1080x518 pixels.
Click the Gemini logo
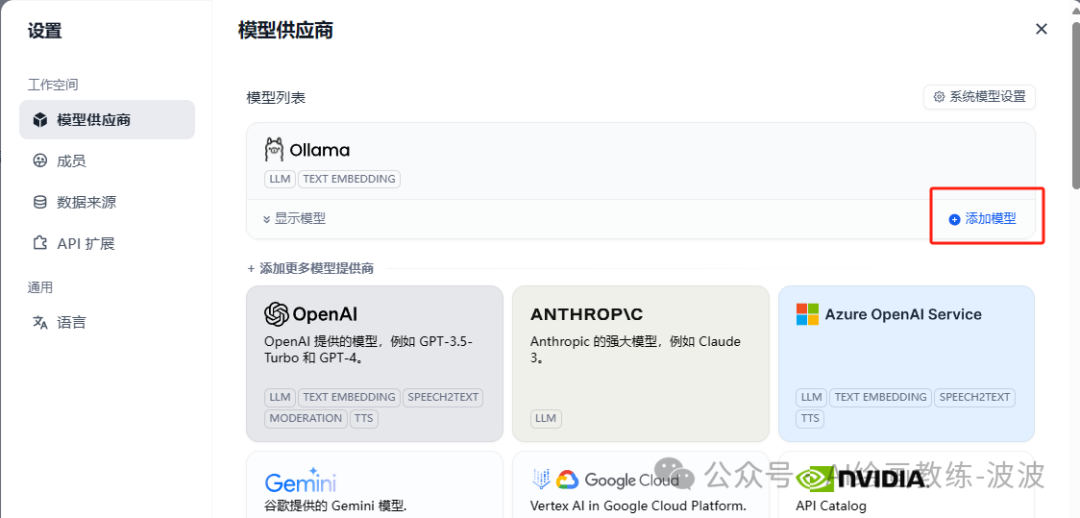[300, 479]
